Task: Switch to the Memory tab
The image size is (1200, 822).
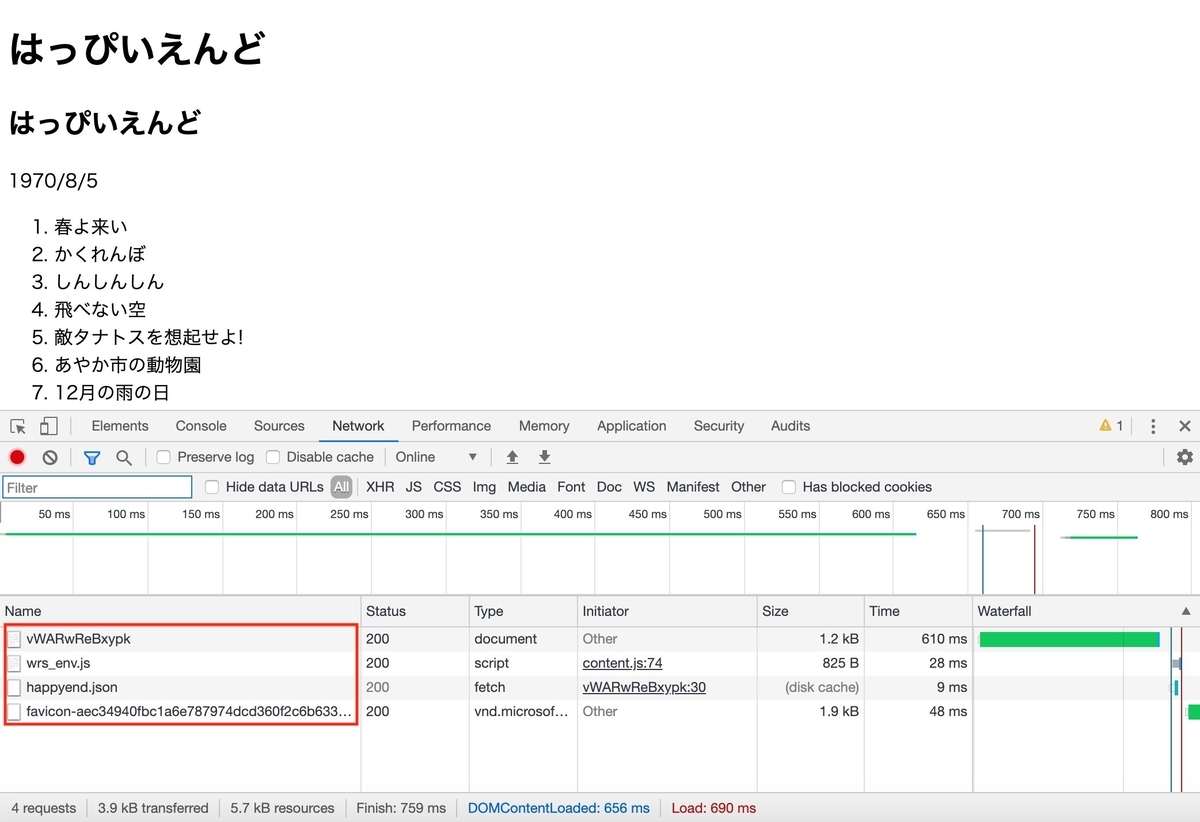Action: 544,426
